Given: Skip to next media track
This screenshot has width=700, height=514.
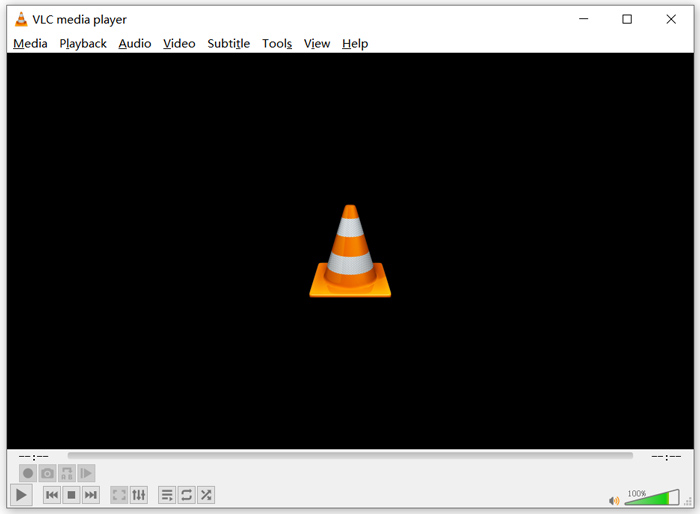Looking at the screenshot, I should pos(91,495).
